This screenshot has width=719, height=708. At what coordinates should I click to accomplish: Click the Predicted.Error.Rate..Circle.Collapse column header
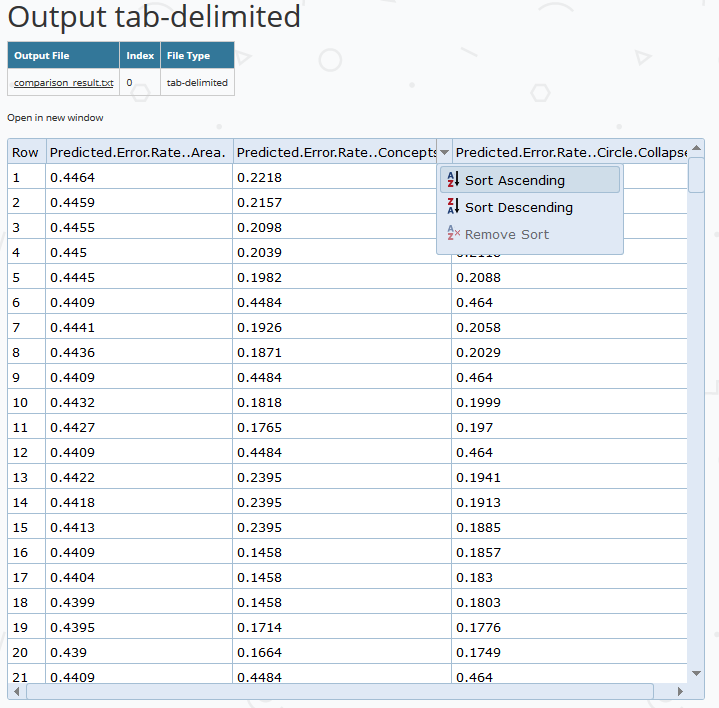[570, 152]
